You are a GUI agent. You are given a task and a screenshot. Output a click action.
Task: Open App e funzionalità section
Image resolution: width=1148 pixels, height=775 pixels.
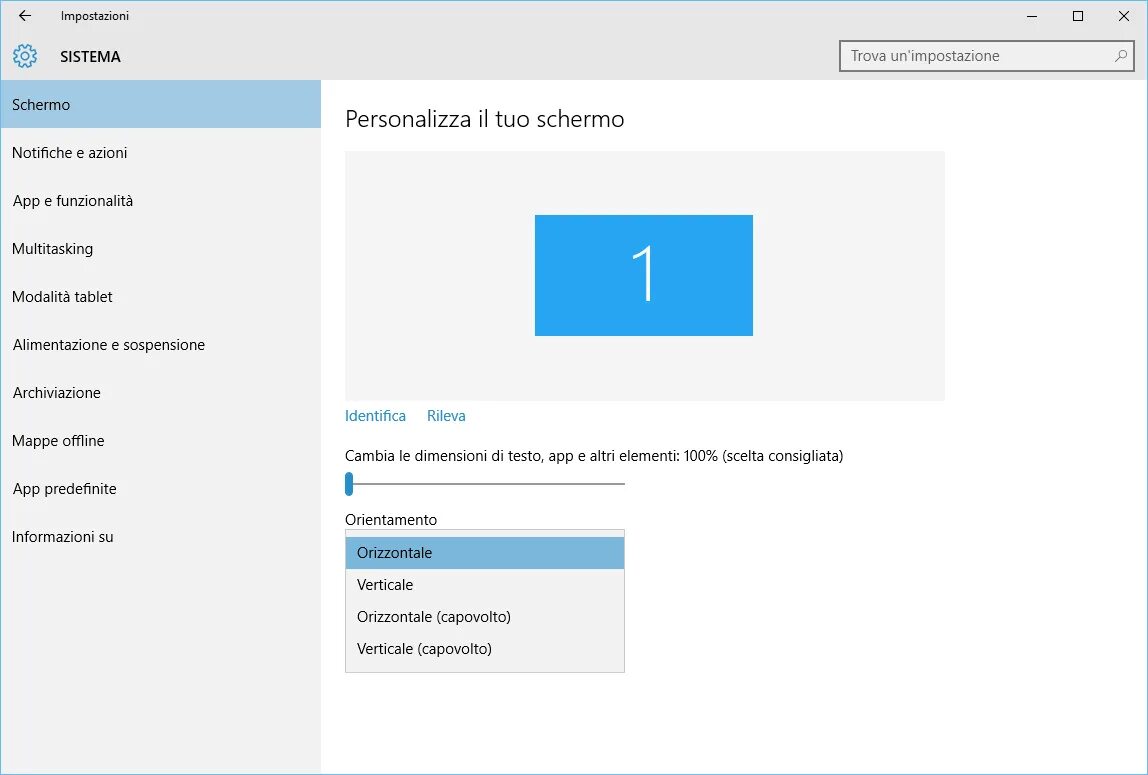coord(160,201)
